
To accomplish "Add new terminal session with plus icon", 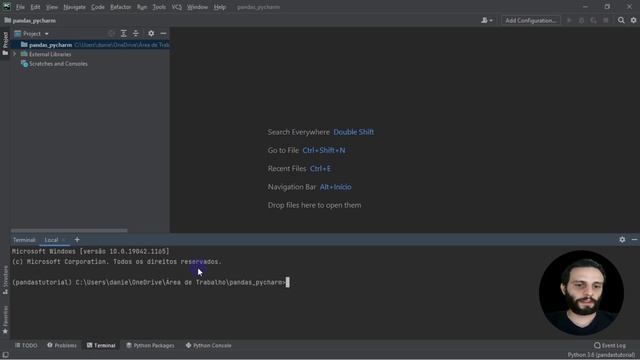I will click(x=77, y=240).
